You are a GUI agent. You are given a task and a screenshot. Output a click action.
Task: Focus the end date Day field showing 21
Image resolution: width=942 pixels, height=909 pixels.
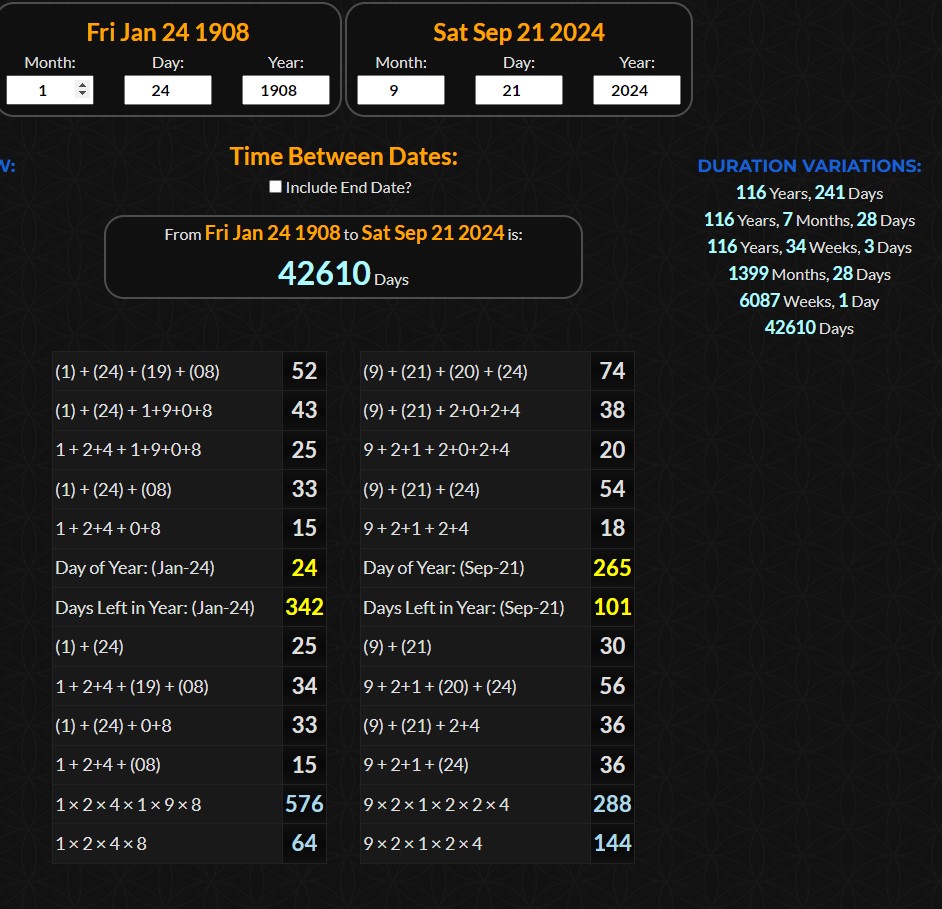pos(518,90)
